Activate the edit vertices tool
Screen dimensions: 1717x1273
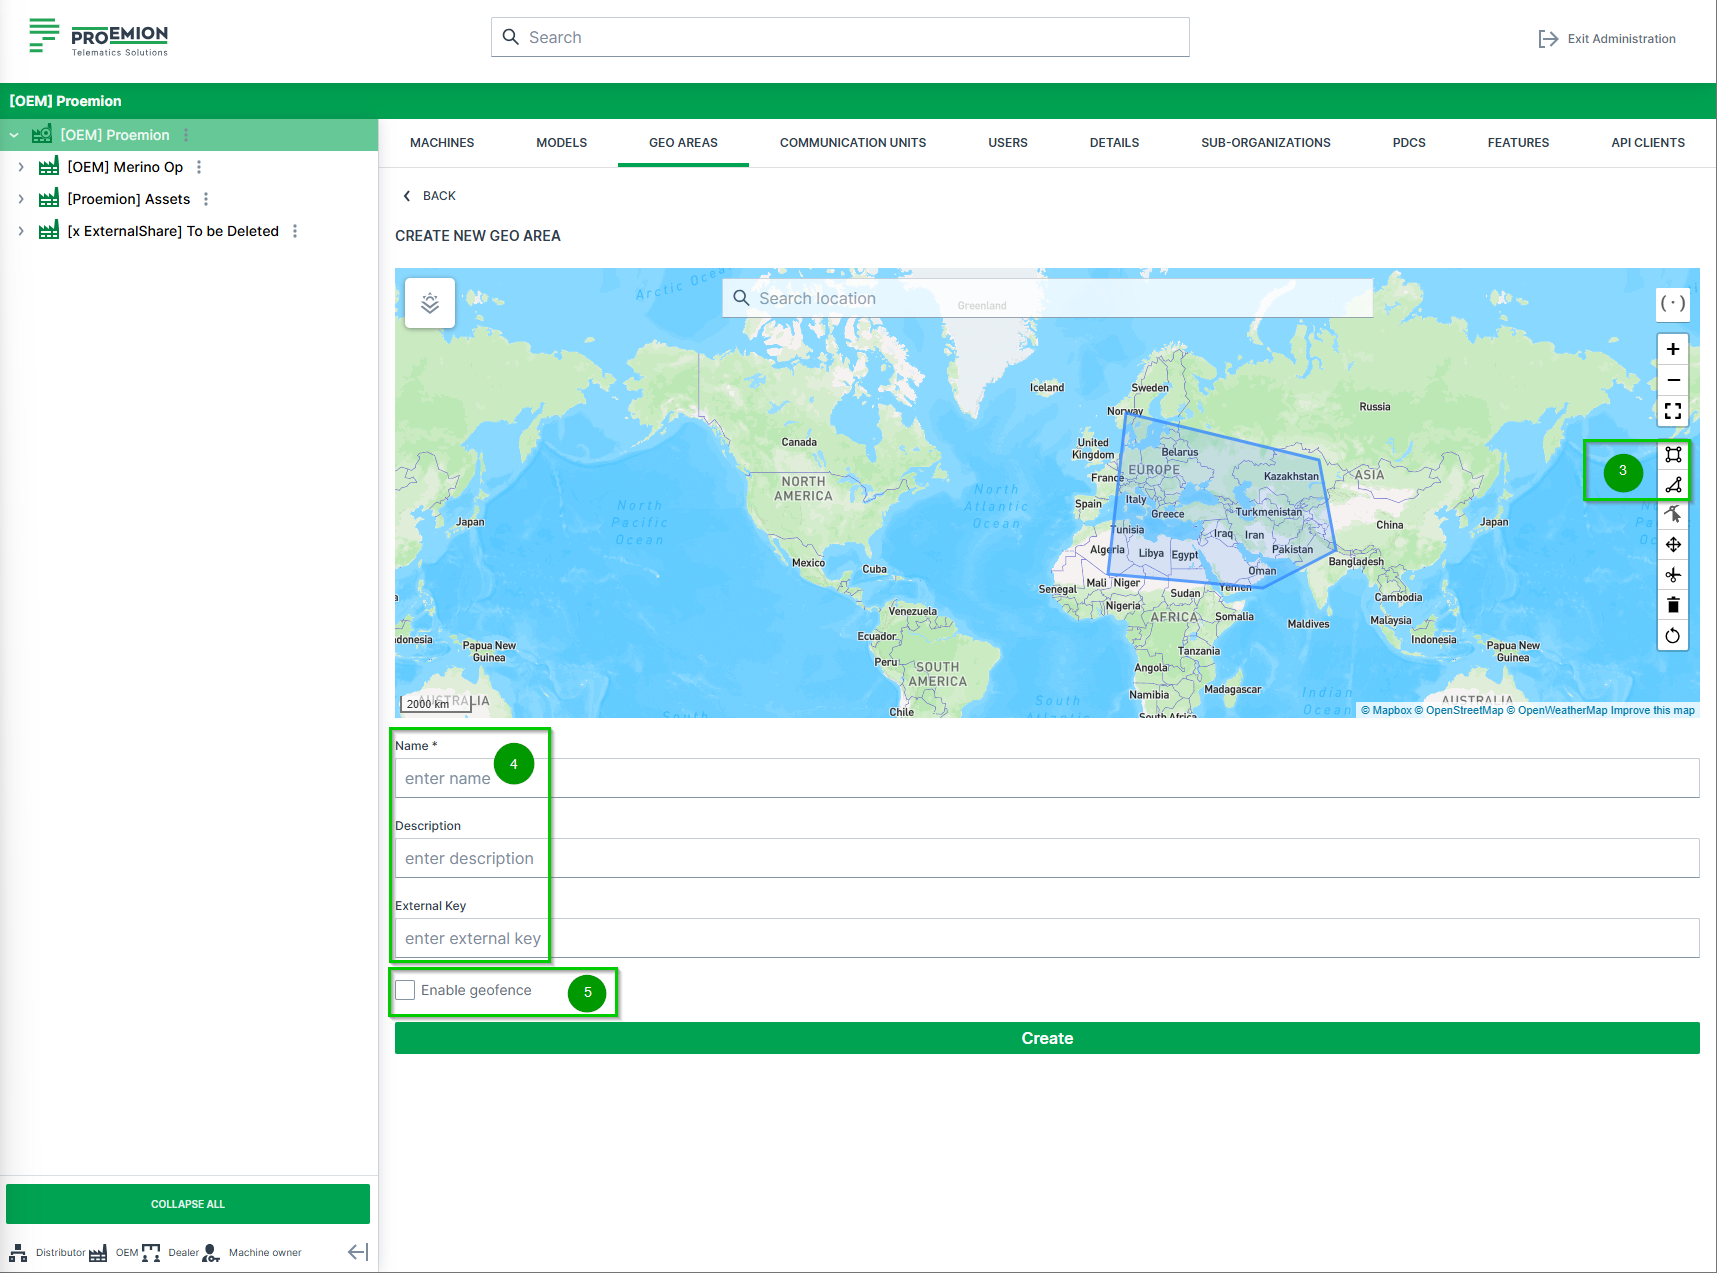[x=1673, y=515]
